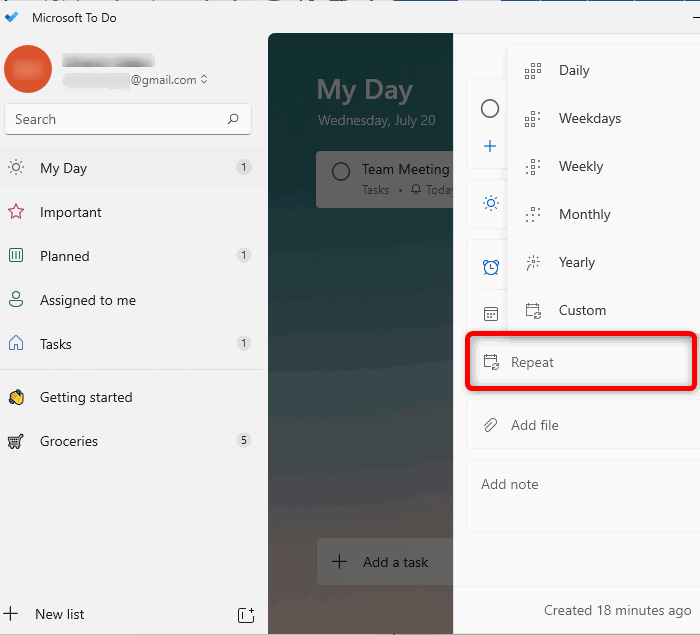Click Created 18 minutes ago text
Image resolution: width=700 pixels, height=635 pixels.
coord(617,610)
